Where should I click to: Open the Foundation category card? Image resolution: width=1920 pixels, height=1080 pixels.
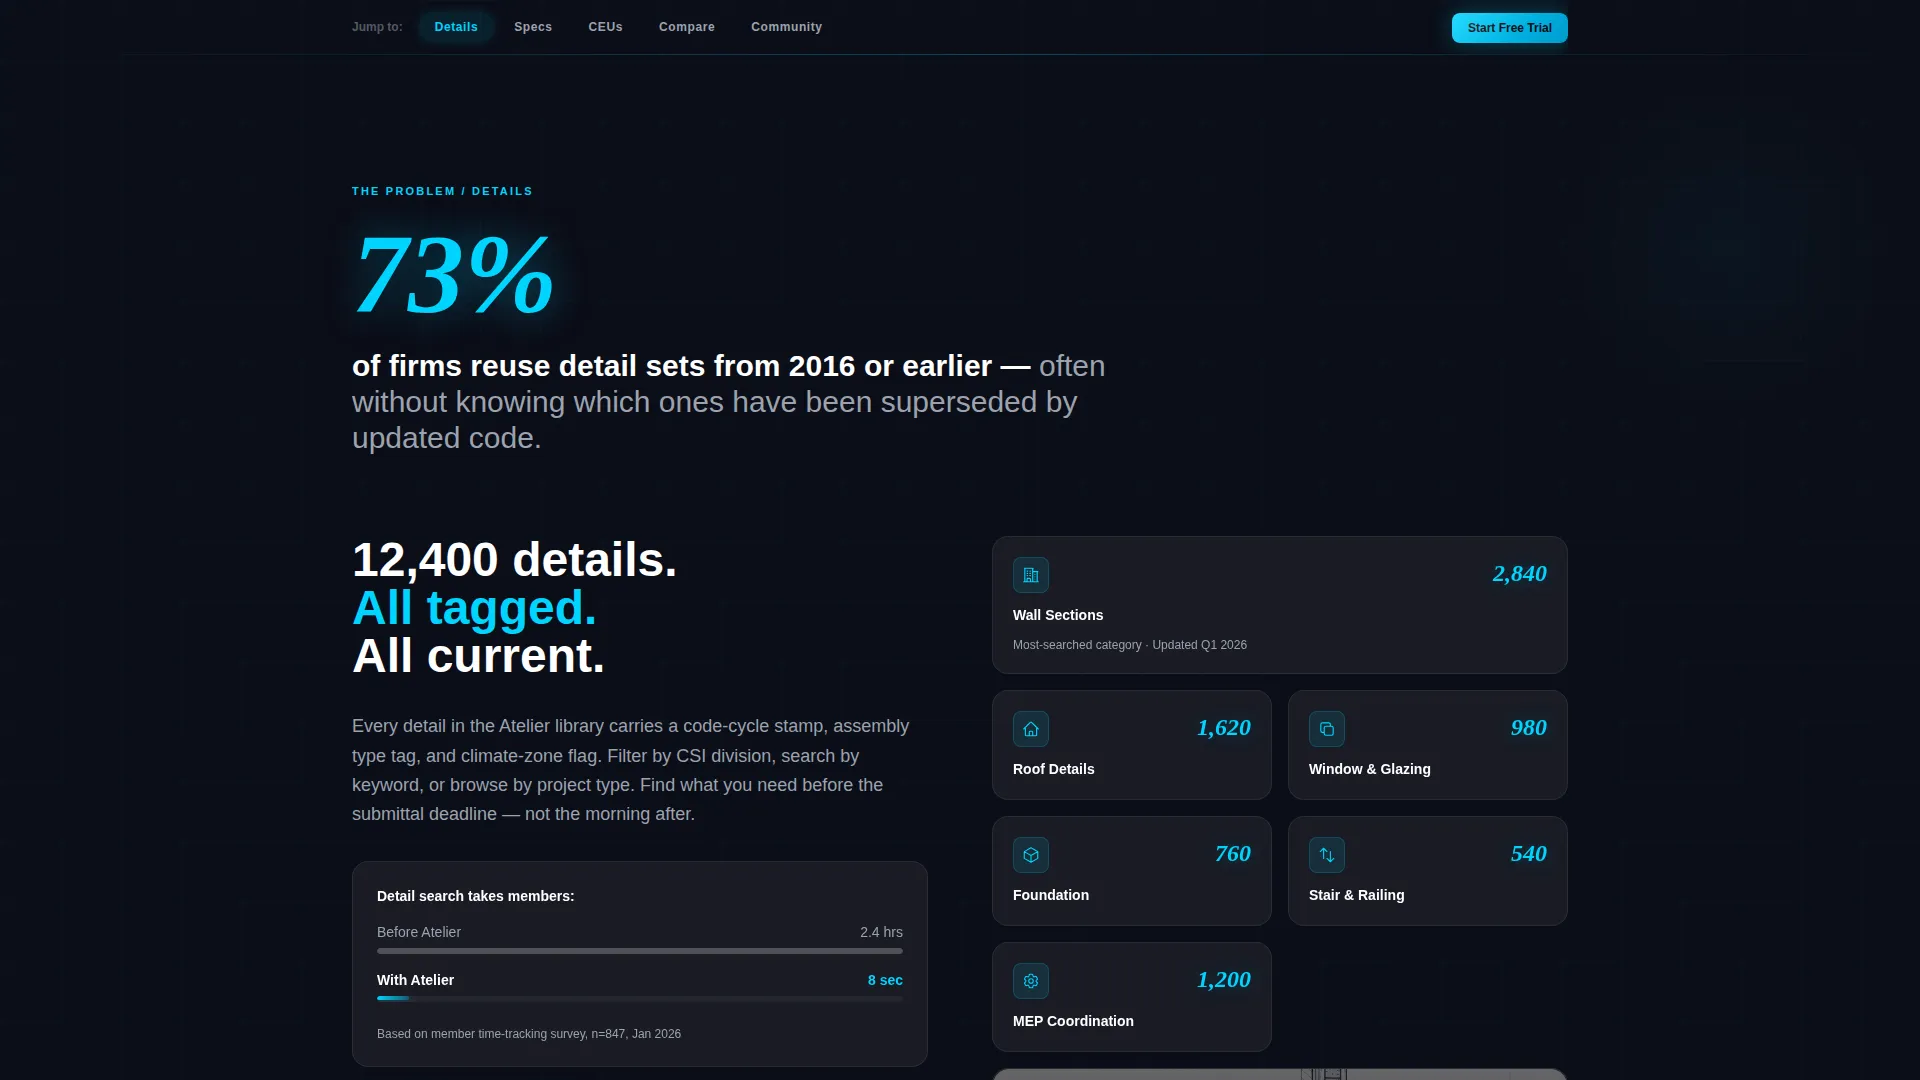1131,871
